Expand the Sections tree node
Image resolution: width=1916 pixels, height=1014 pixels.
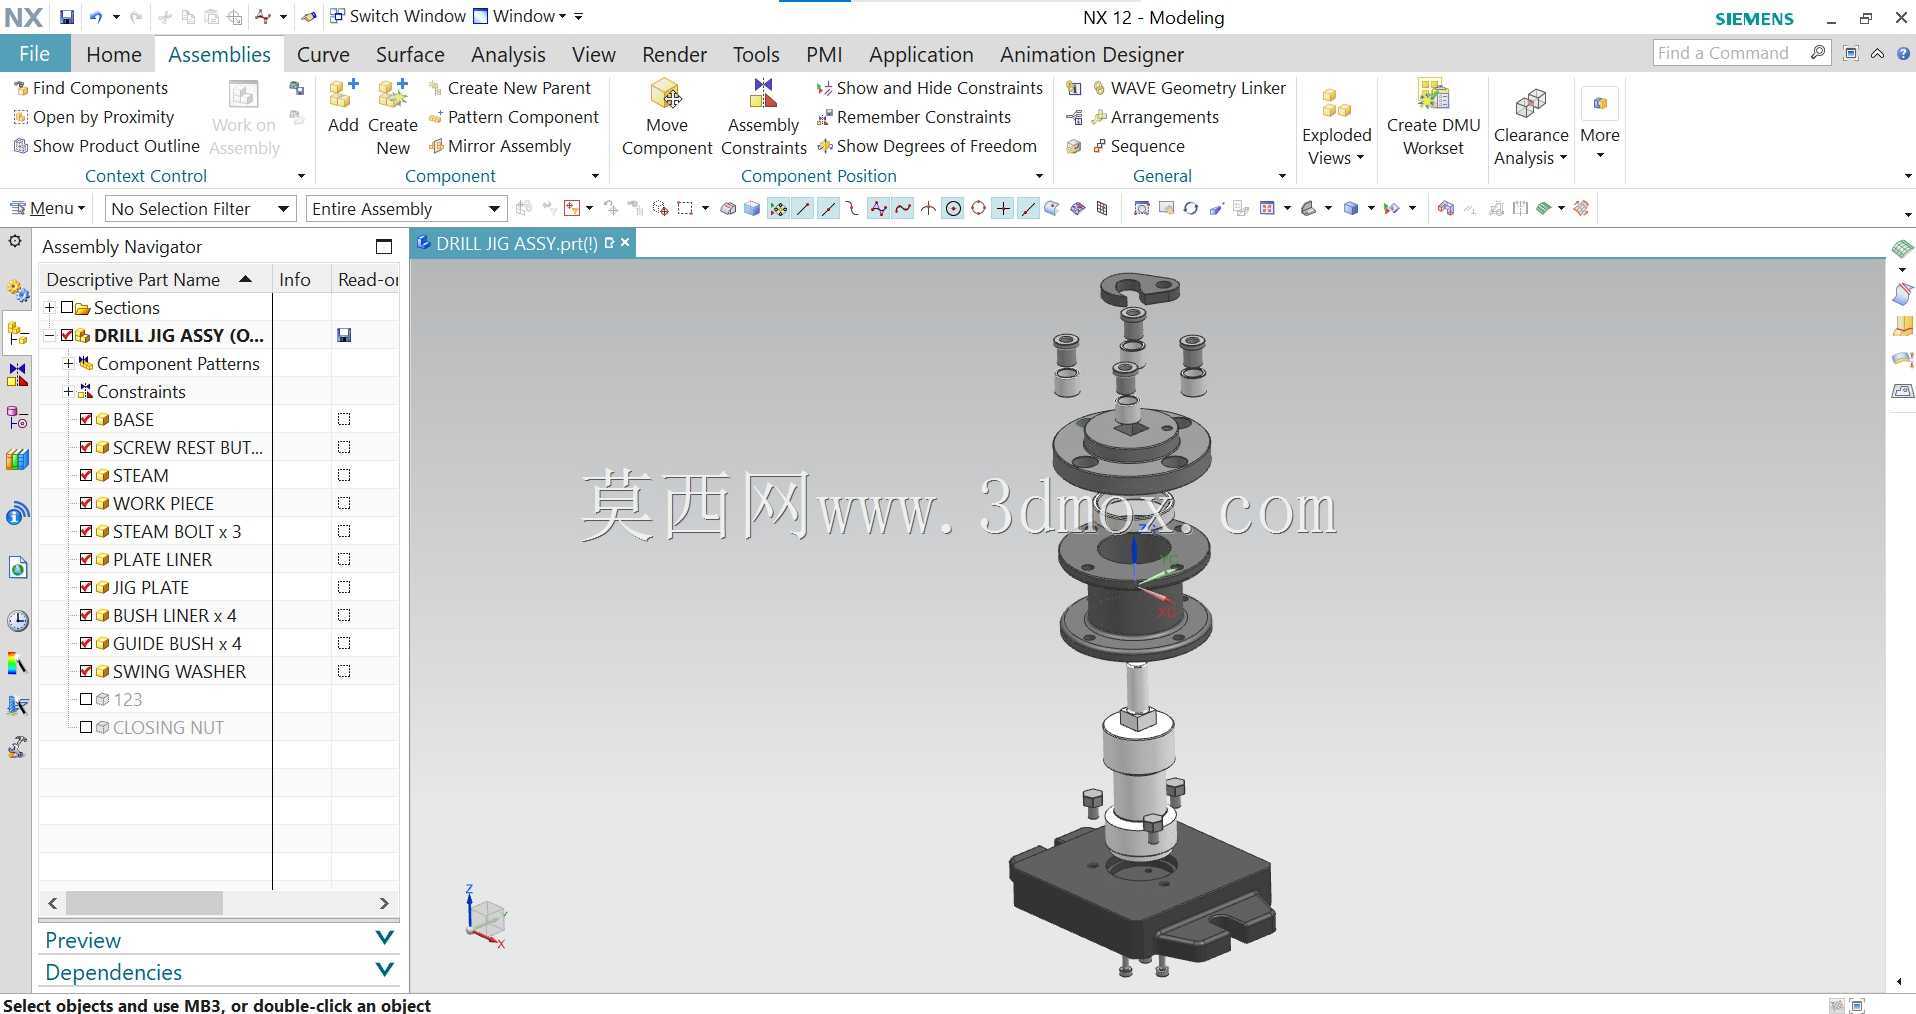(49, 307)
